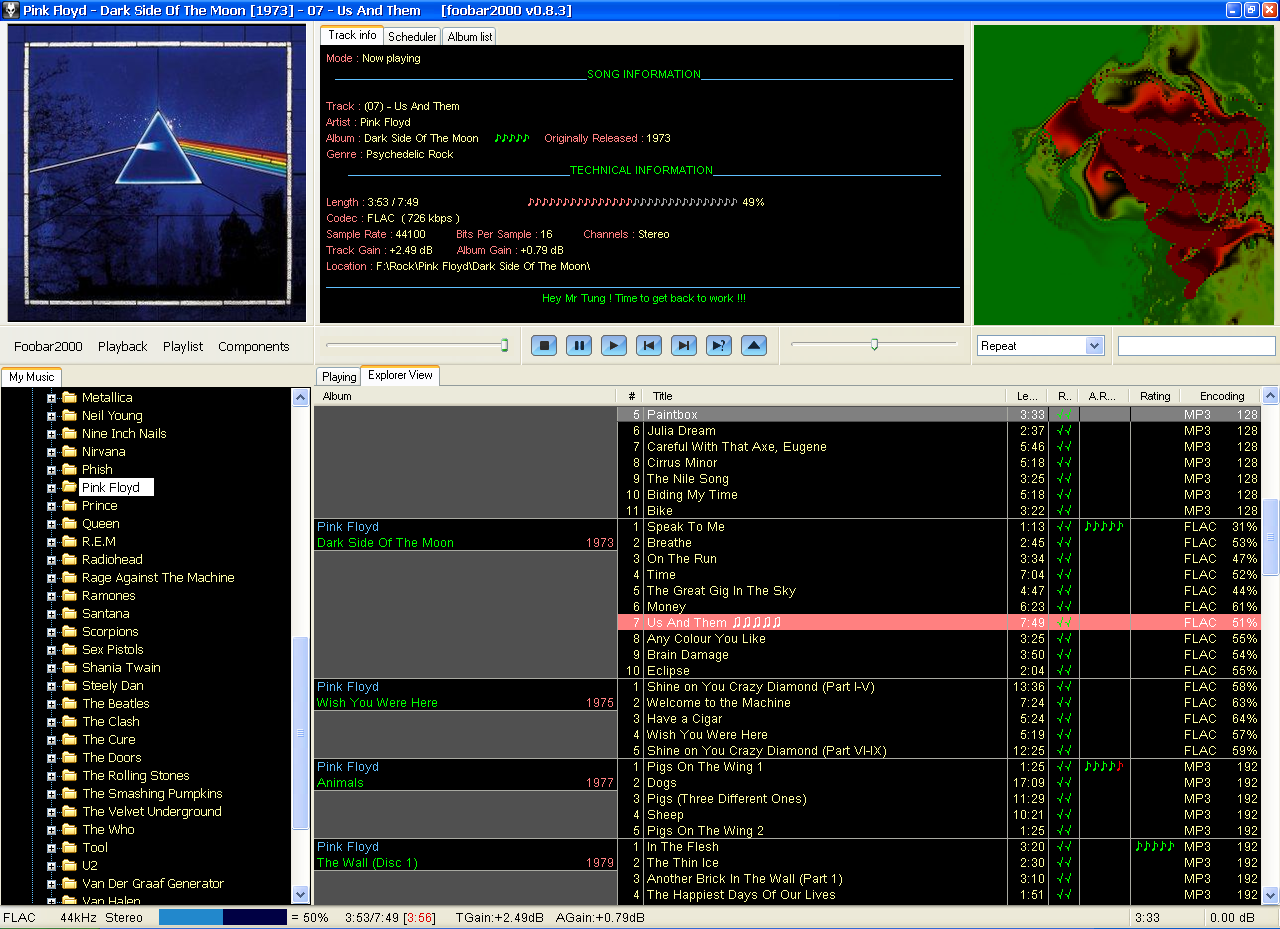
Task: Click the Queen folder icon
Action: pyautogui.click(x=69, y=523)
